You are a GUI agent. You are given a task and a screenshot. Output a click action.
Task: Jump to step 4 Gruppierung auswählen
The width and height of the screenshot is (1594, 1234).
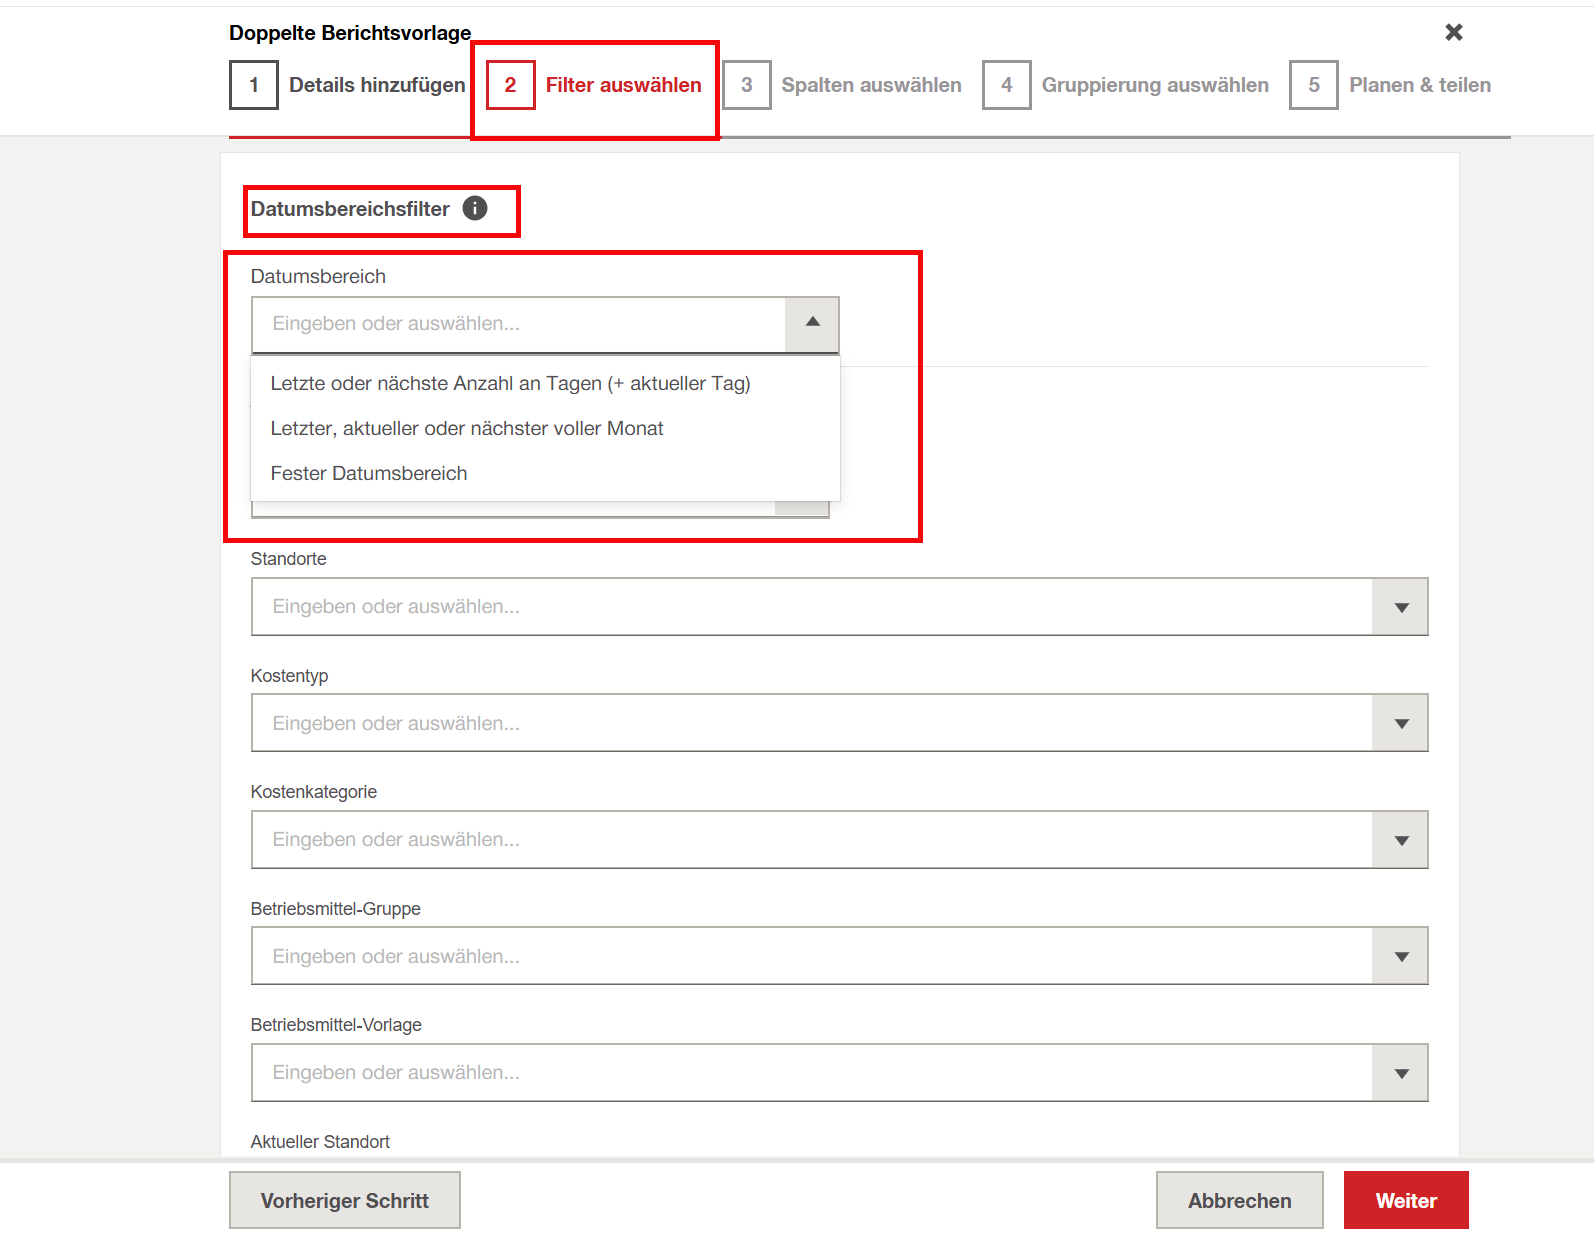pos(1126,85)
